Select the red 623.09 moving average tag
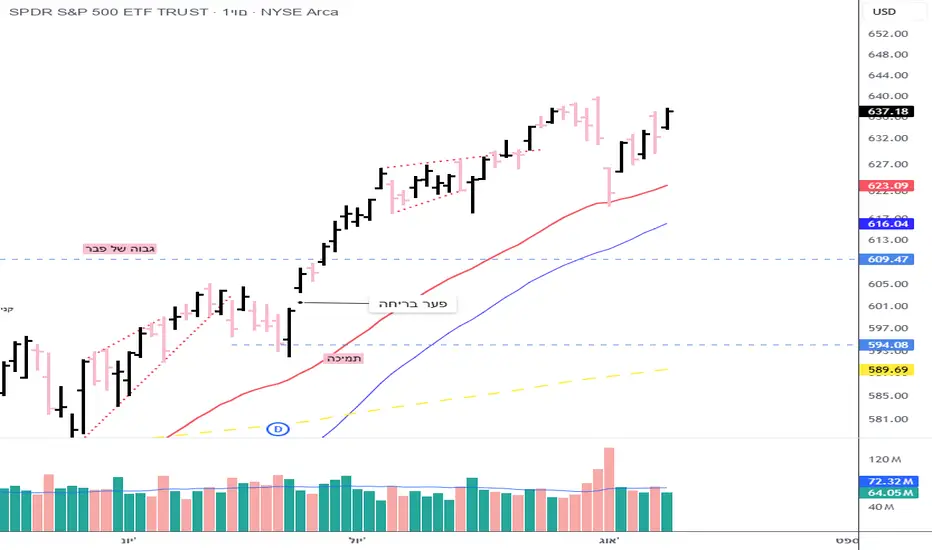932x550 pixels. tap(887, 185)
